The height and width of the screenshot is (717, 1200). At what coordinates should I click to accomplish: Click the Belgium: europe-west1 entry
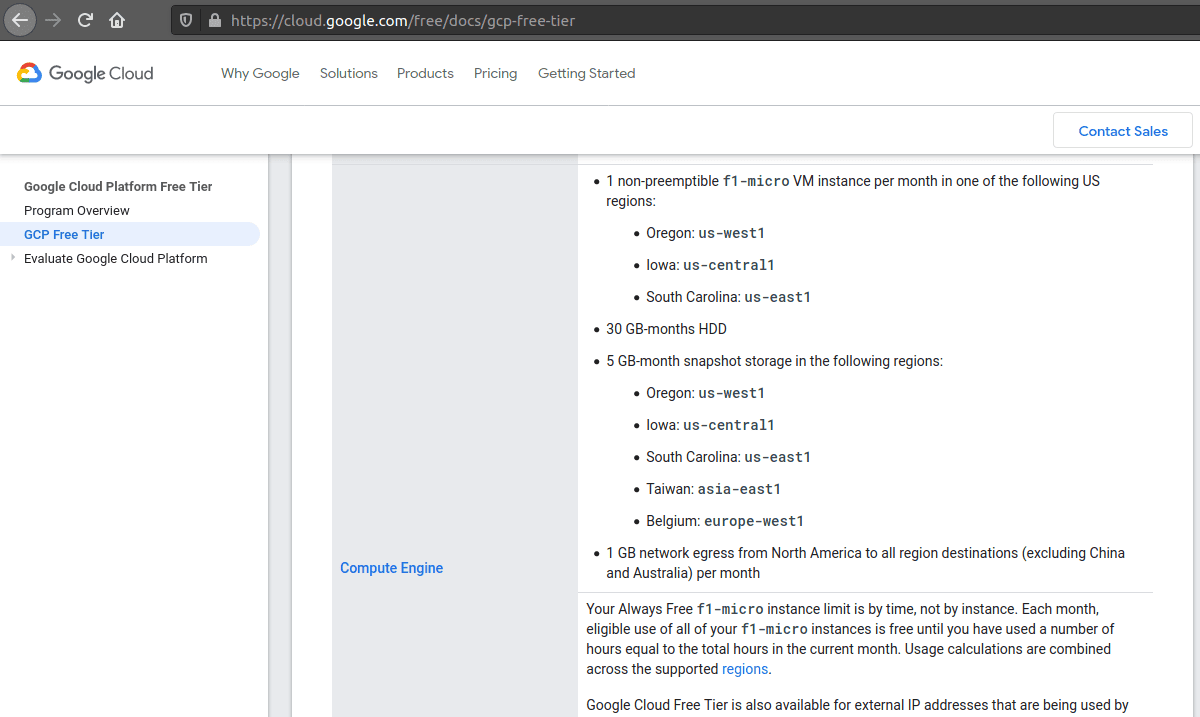pyautogui.click(x=725, y=521)
